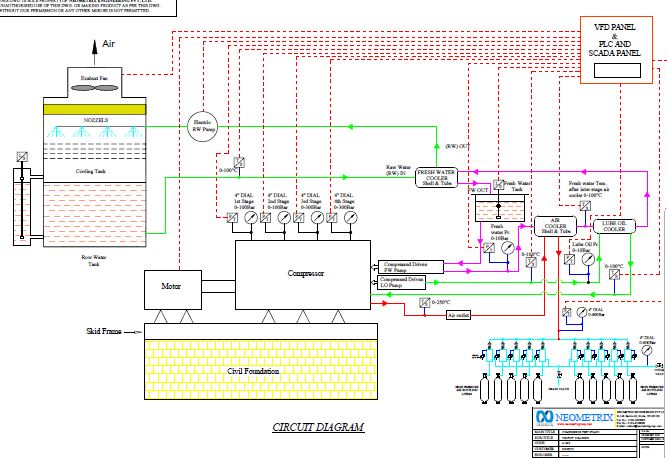
Task: Click the Row Water Tank caption
Action: 94,260
